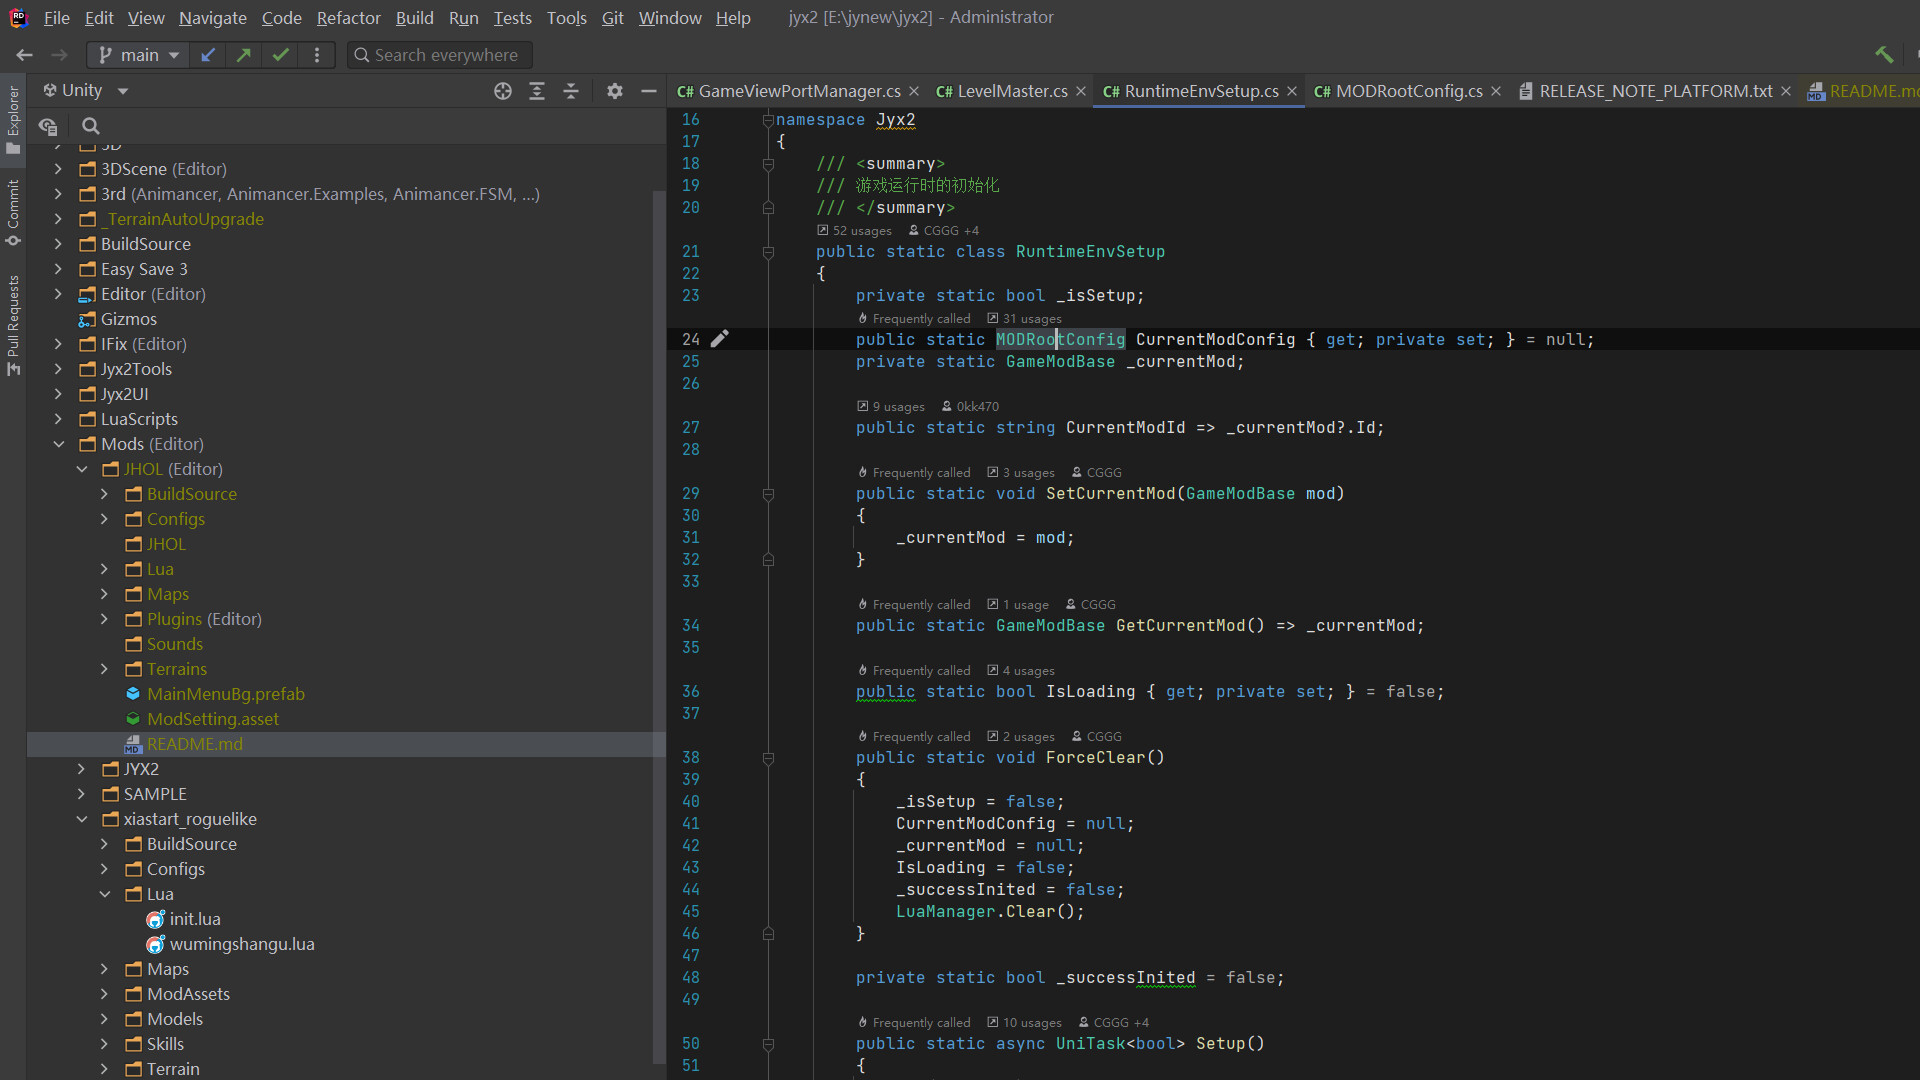Open the main branch dropdown

(137, 55)
